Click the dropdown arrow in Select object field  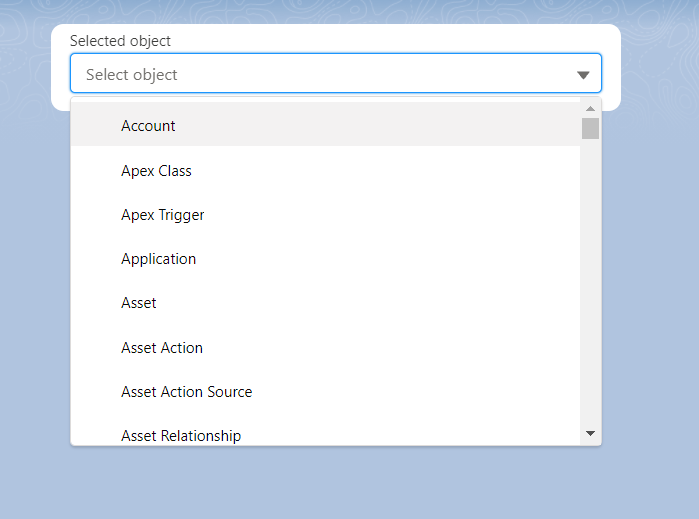(x=583, y=75)
